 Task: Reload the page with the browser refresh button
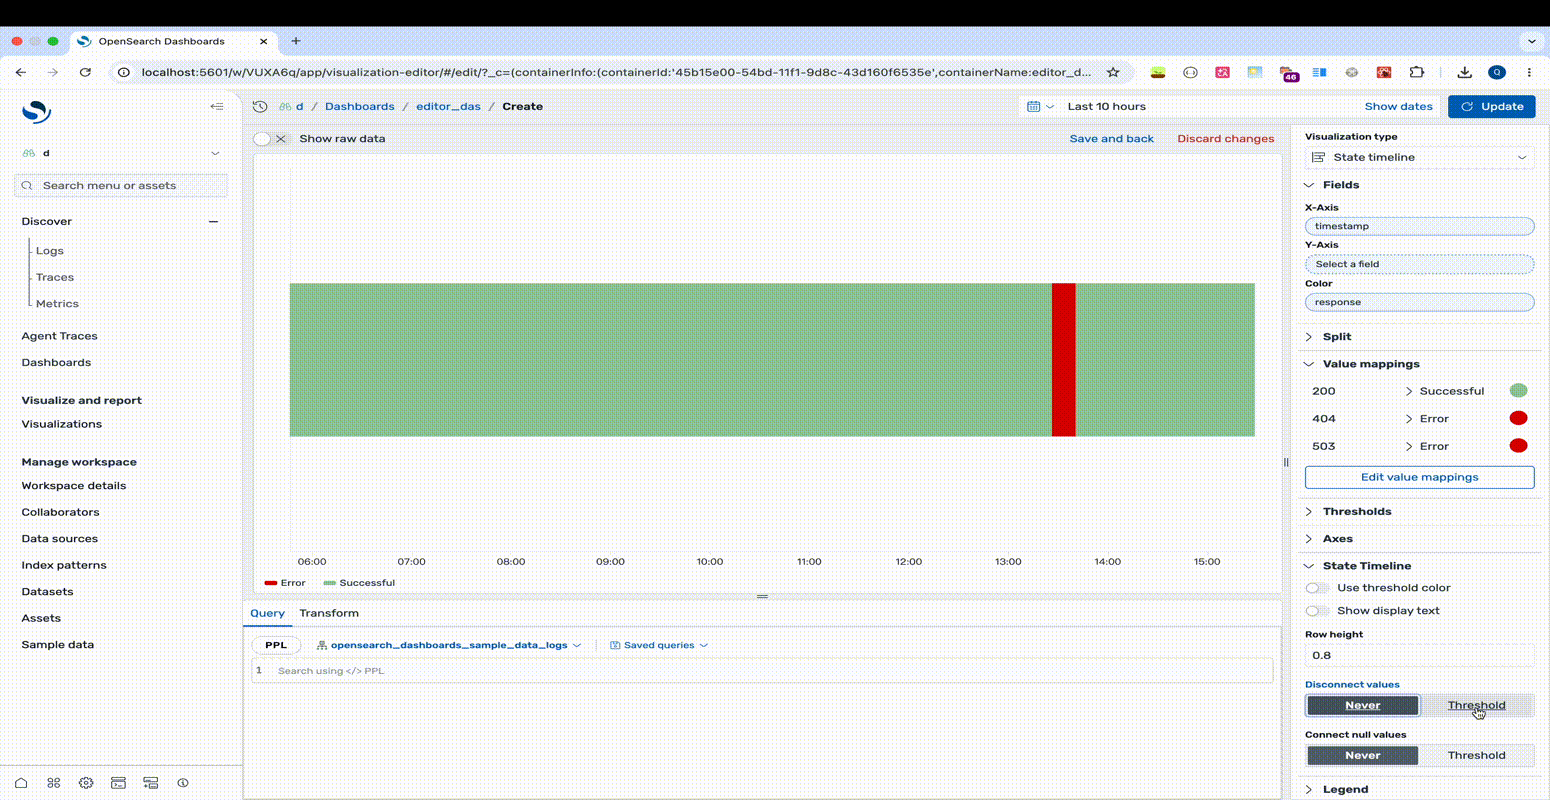tap(85, 72)
